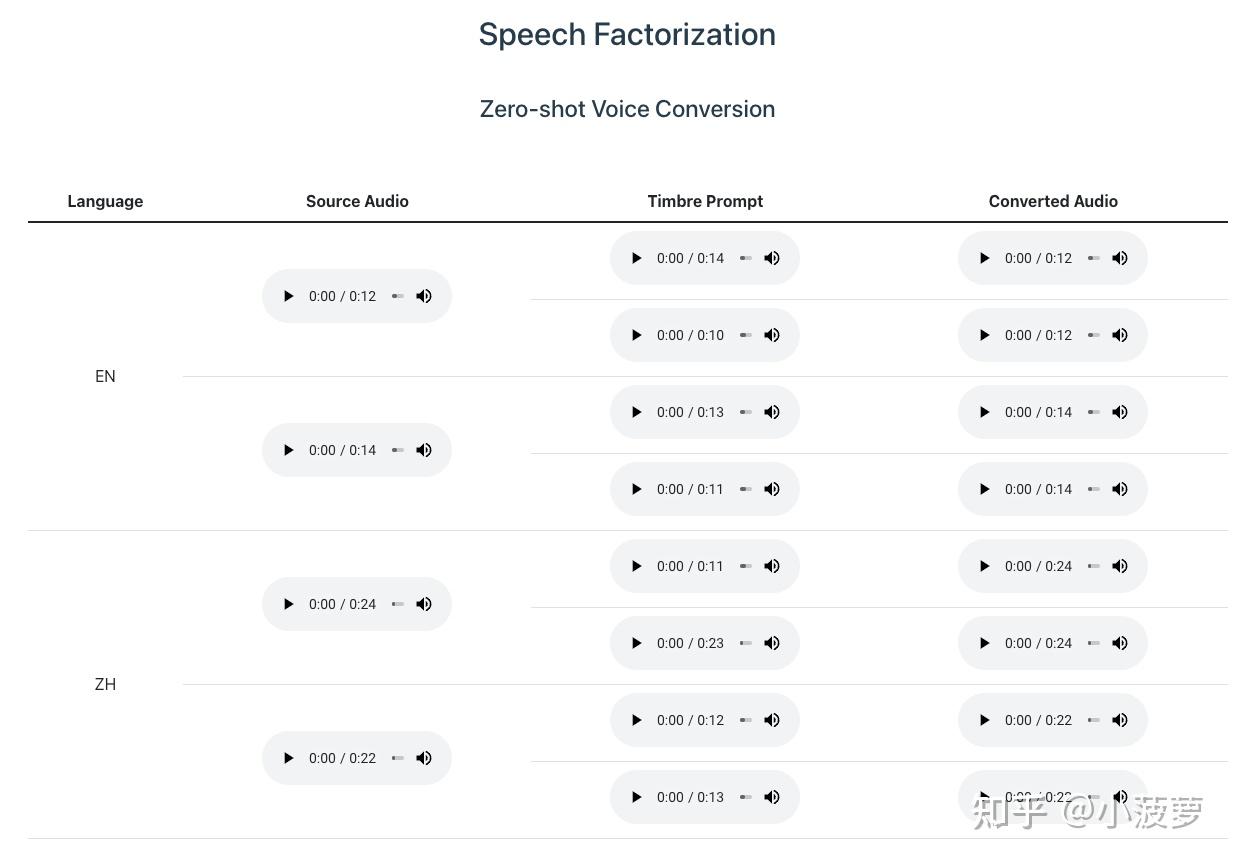Image resolution: width=1235 pixels, height=862 pixels.
Task: Play the first converted audio in EN row
Action: (985, 258)
